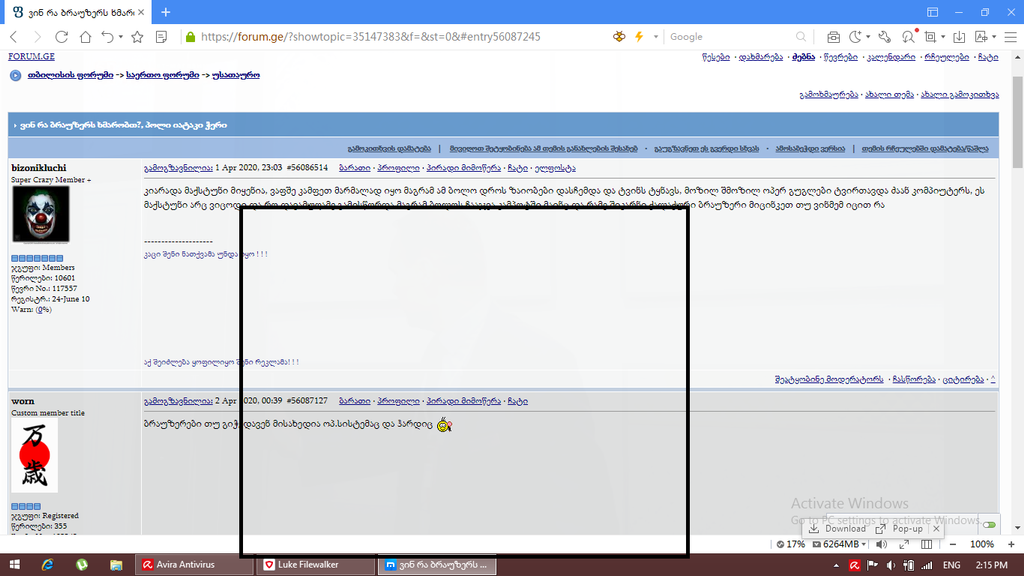Click the bizonikluchi clown avatar image

click(x=40, y=214)
